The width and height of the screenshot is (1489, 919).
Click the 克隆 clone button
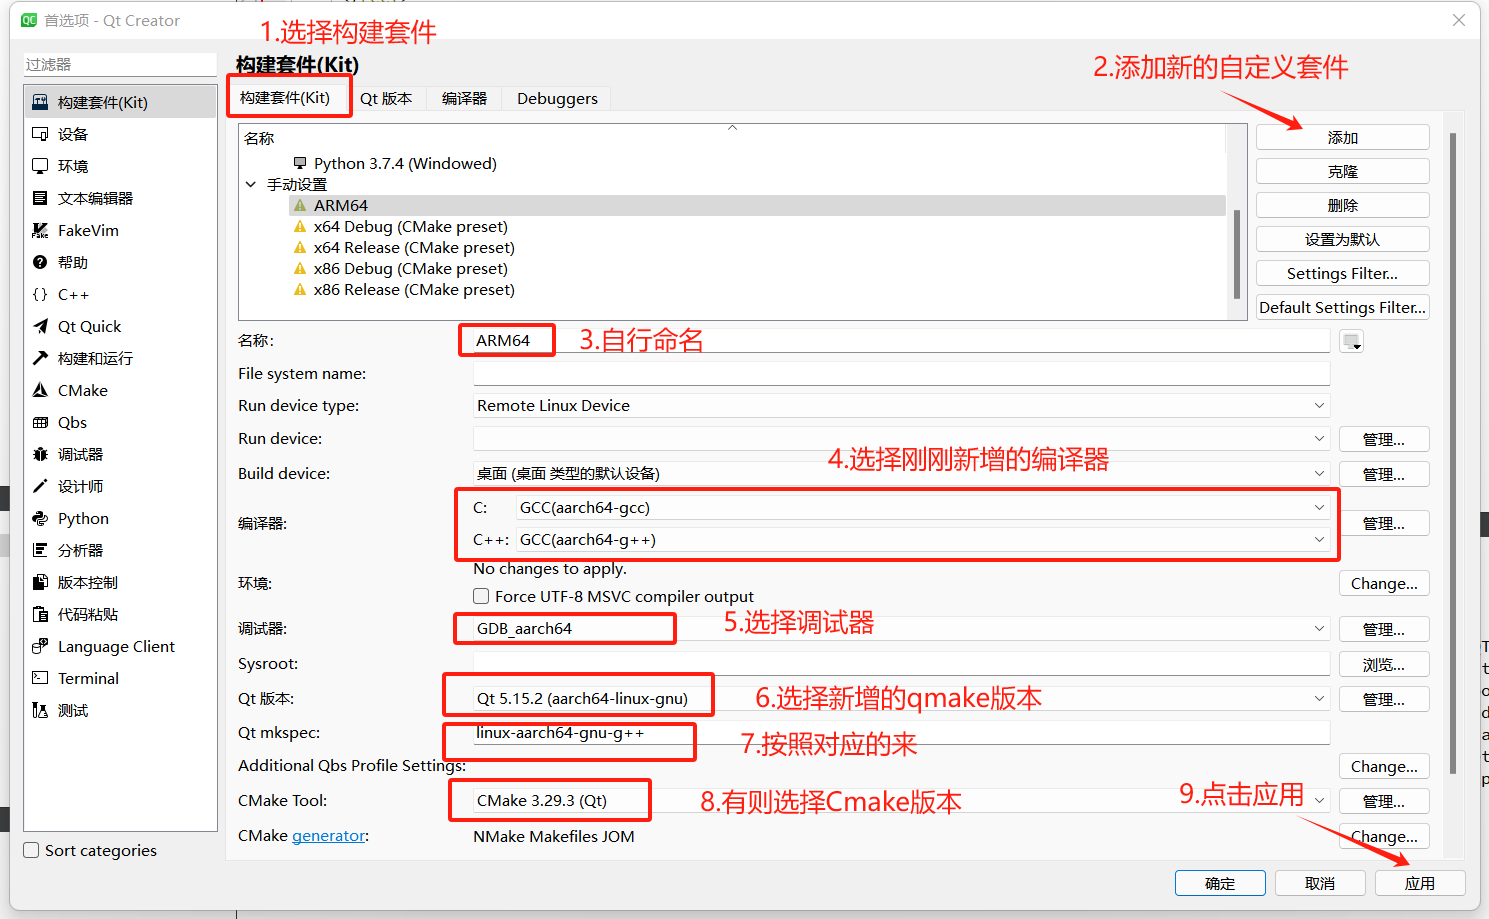1342,172
